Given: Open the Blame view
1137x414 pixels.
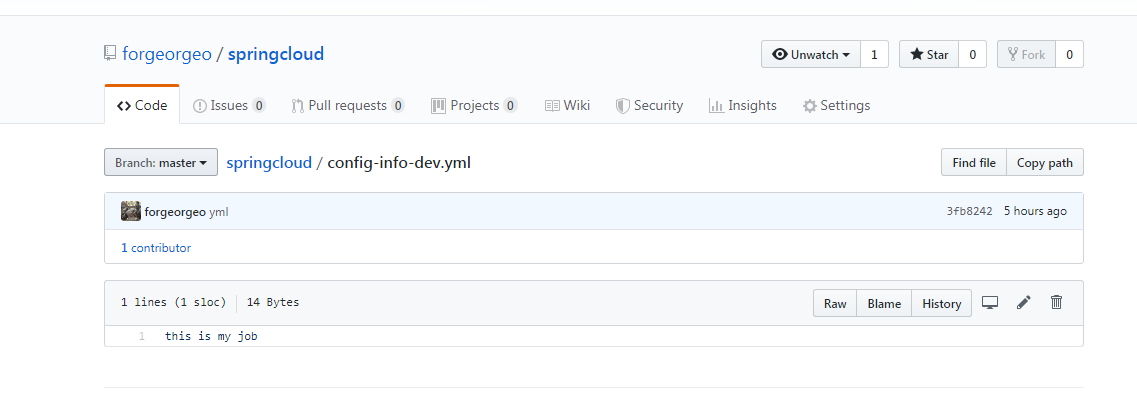Looking at the screenshot, I should pyautogui.click(x=884, y=303).
